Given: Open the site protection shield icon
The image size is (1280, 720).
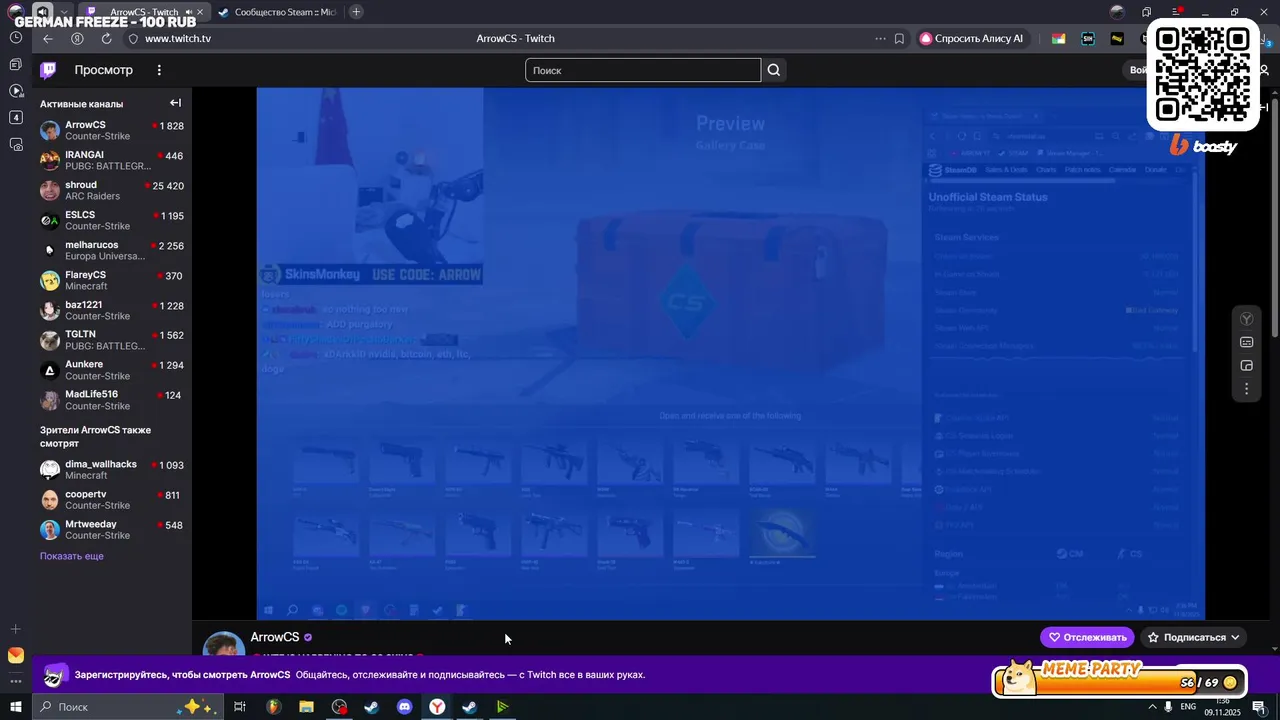Looking at the screenshot, I should pyautogui.click(x=133, y=39).
